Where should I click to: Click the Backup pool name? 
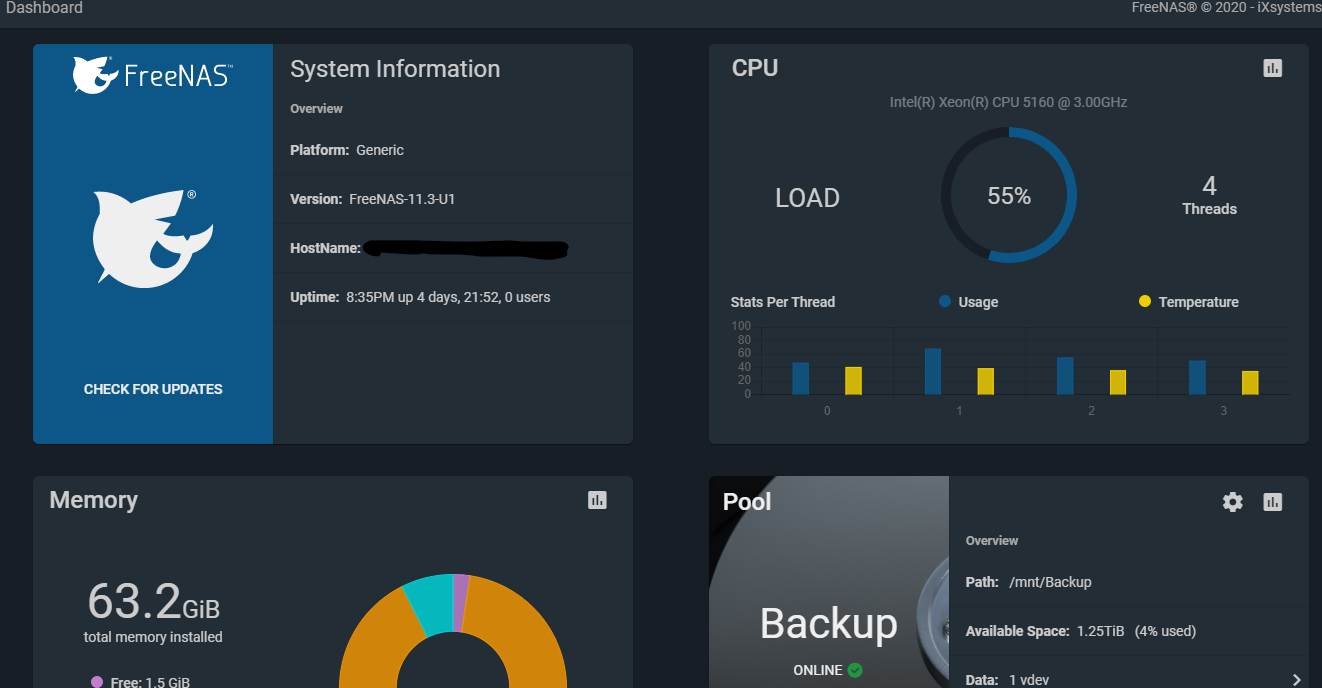click(828, 624)
